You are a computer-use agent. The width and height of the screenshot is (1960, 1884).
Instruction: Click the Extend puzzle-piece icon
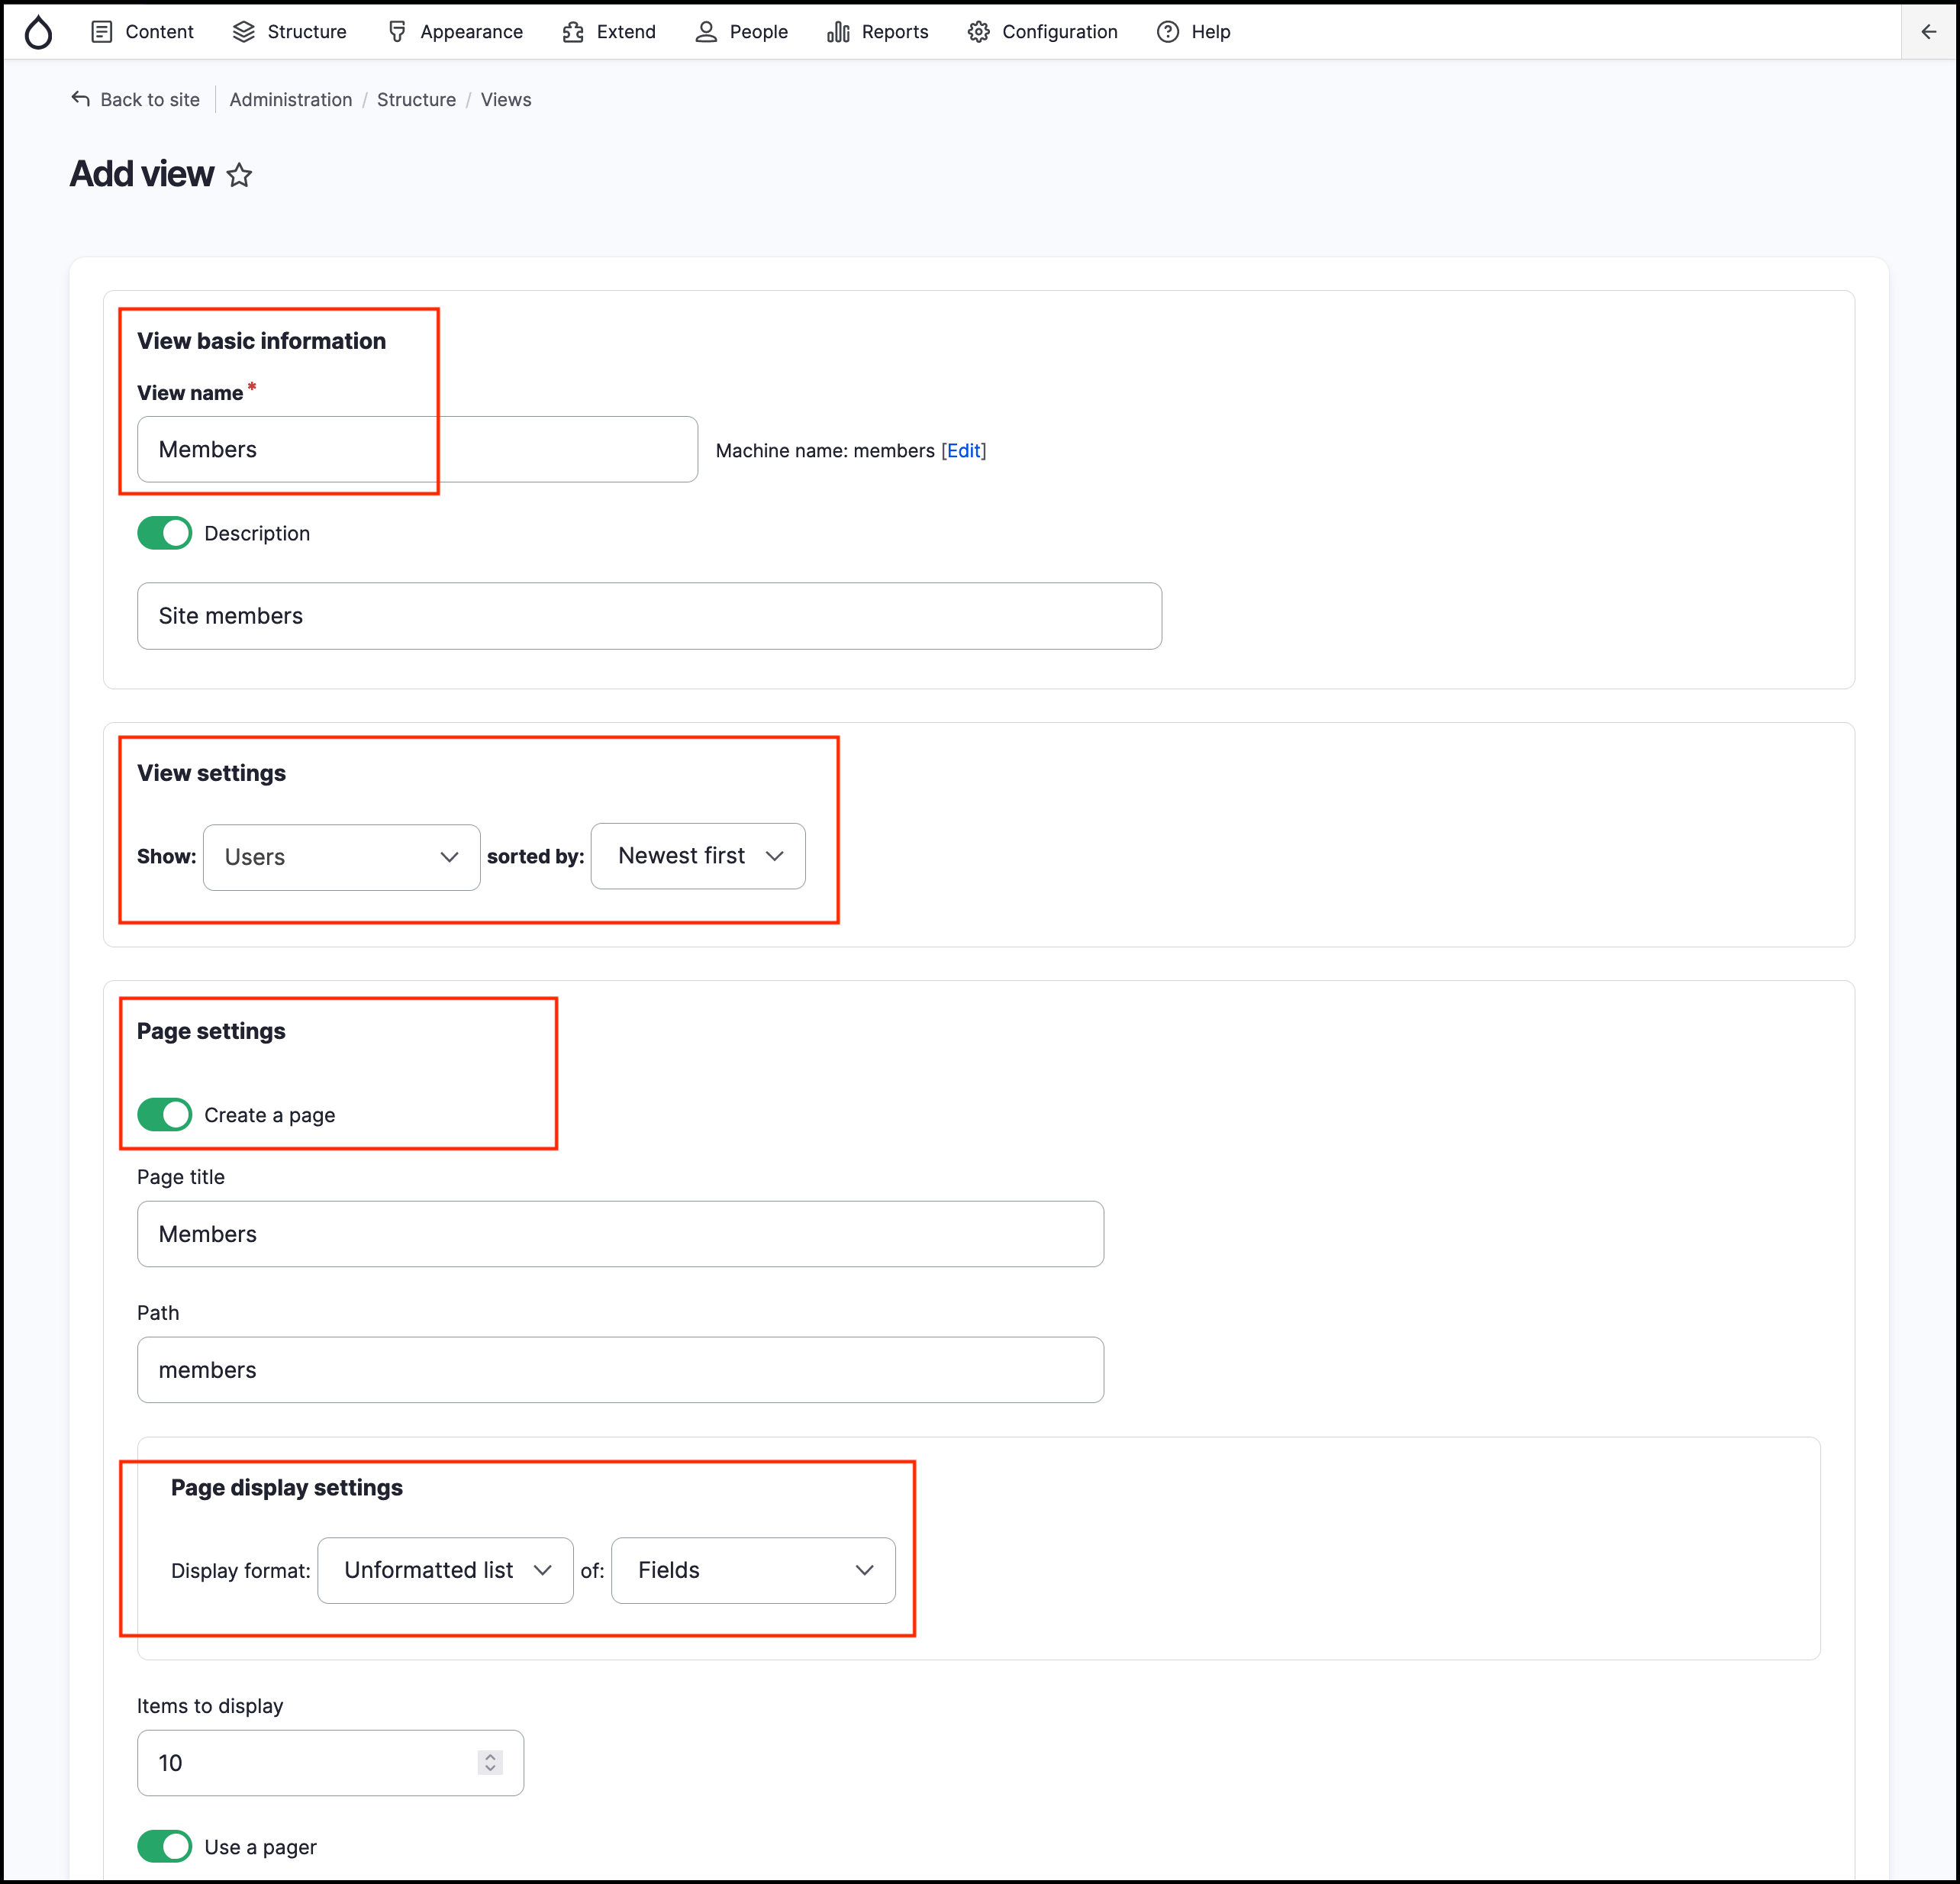[572, 31]
